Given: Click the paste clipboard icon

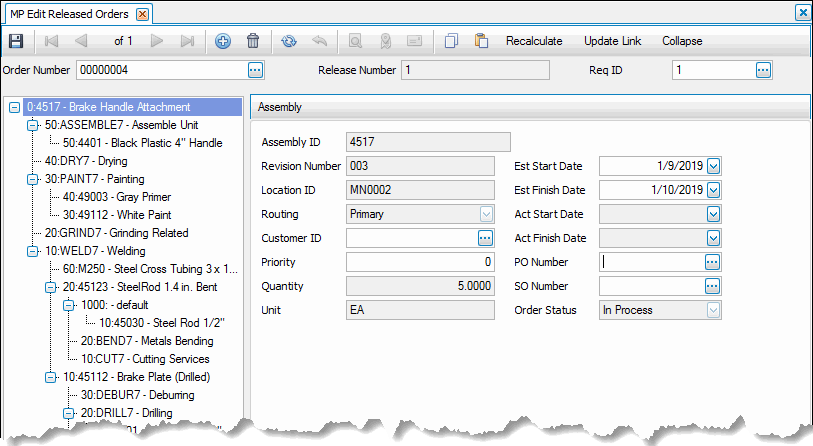Looking at the screenshot, I should [x=481, y=41].
